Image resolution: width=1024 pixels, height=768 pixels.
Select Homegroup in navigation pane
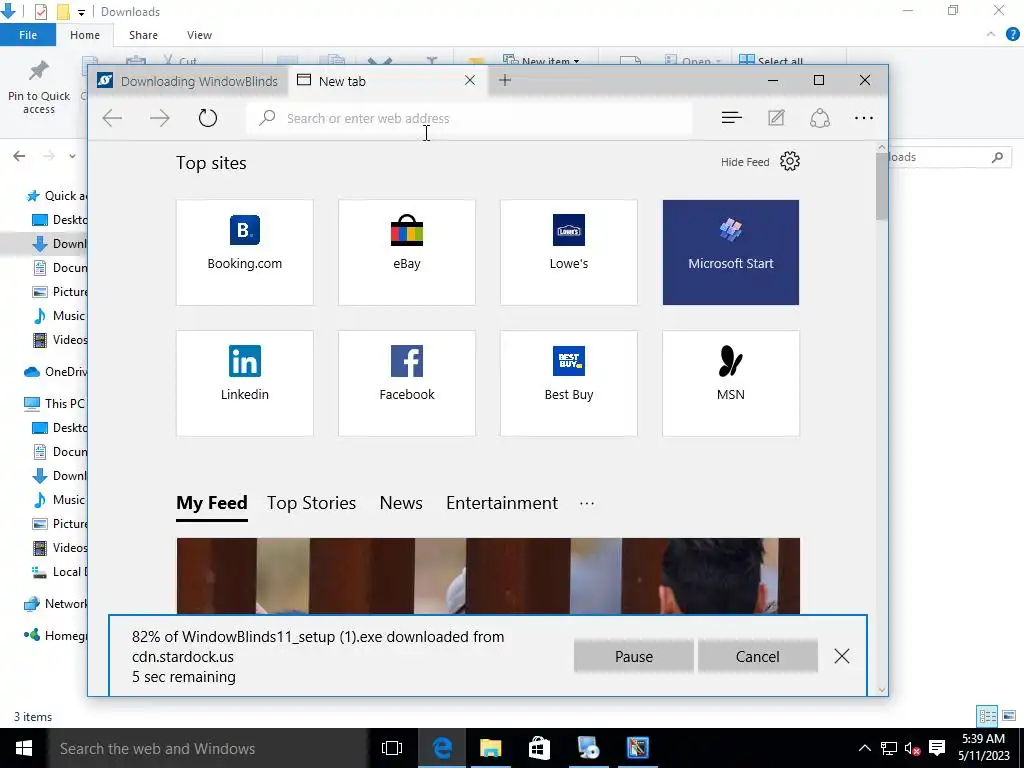point(56,635)
